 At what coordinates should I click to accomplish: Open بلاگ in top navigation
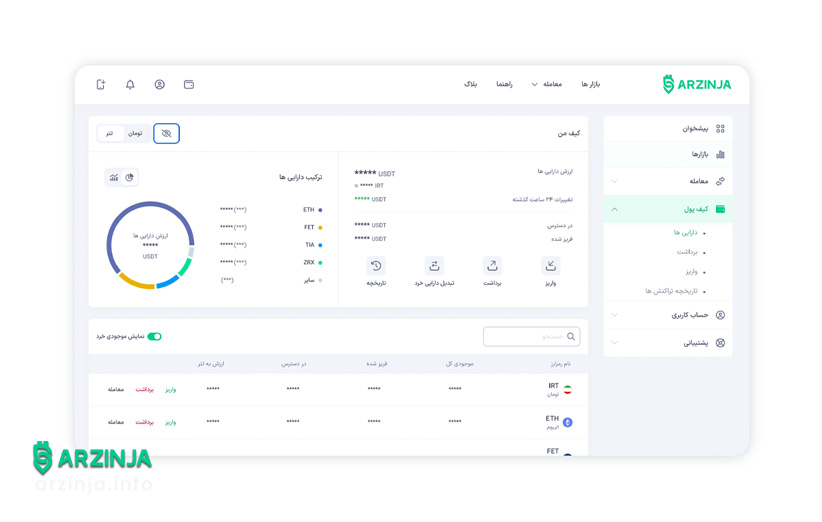click(470, 84)
